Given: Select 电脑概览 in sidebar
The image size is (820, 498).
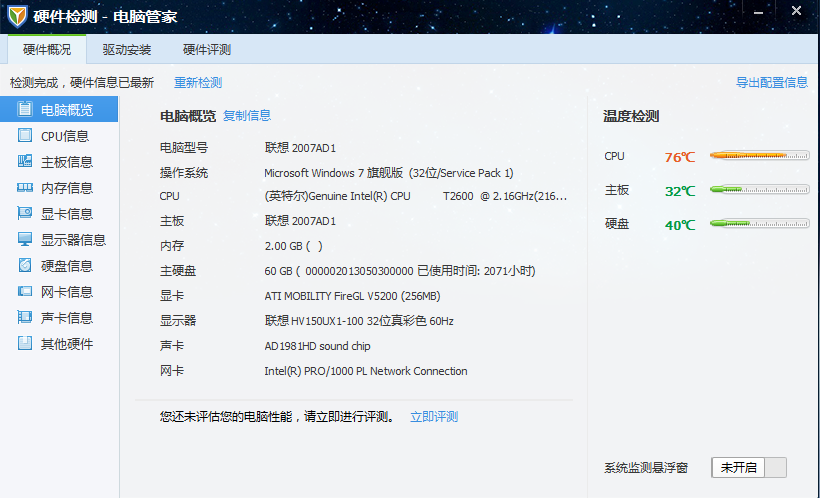Looking at the screenshot, I should click(59, 109).
